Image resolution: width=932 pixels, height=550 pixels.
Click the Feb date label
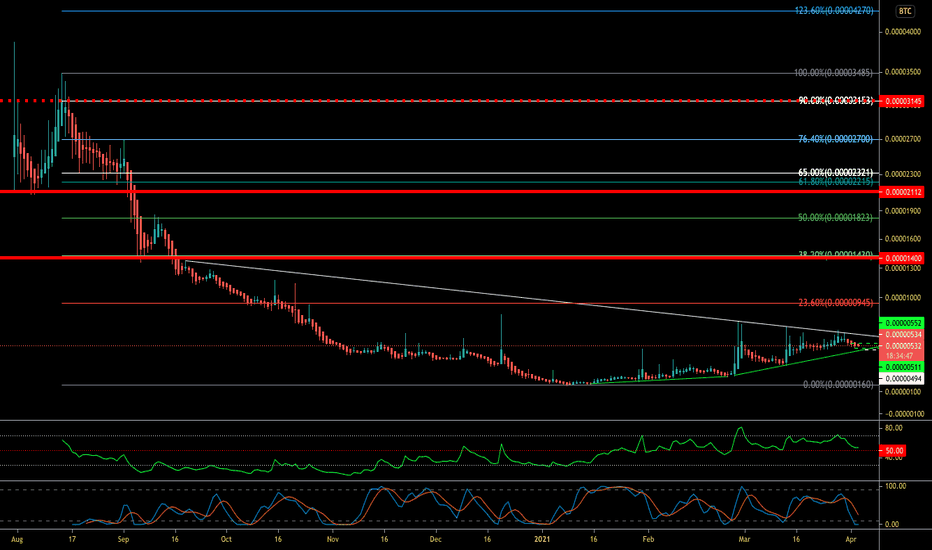pyautogui.click(x=648, y=539)
